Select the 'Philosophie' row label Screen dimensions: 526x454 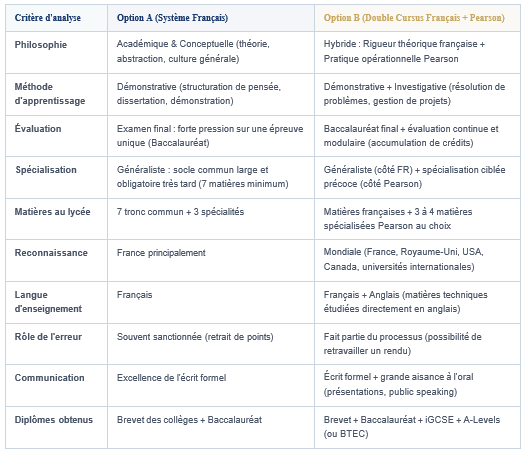(x=41, y=45)
